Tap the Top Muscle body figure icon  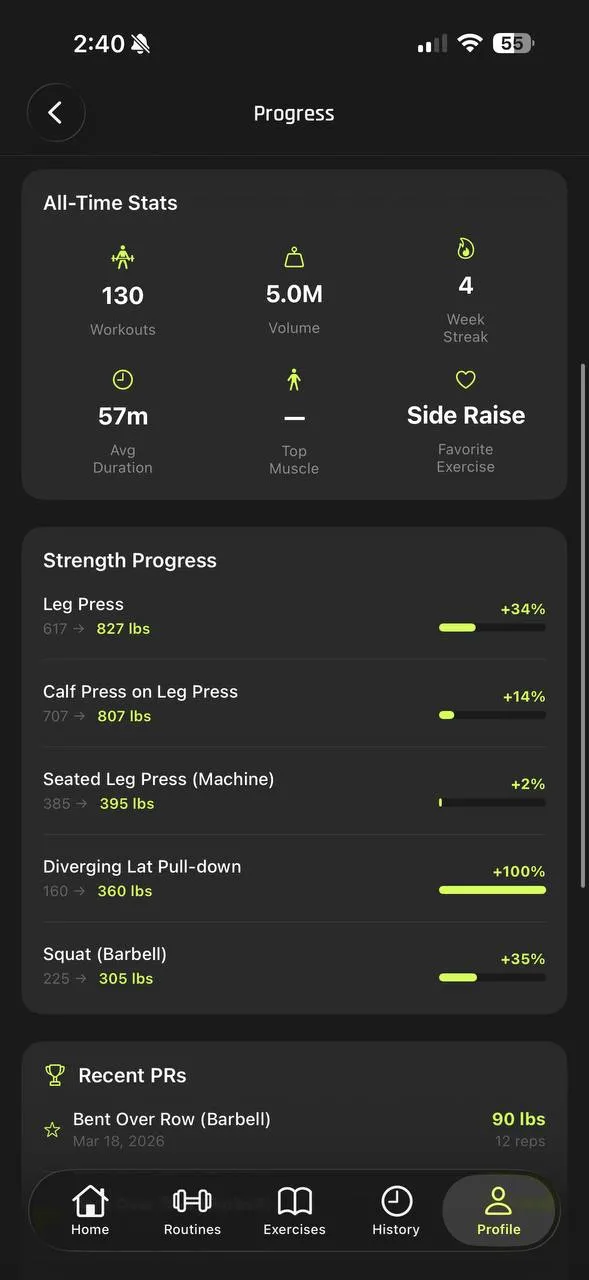tap(294, 379)
